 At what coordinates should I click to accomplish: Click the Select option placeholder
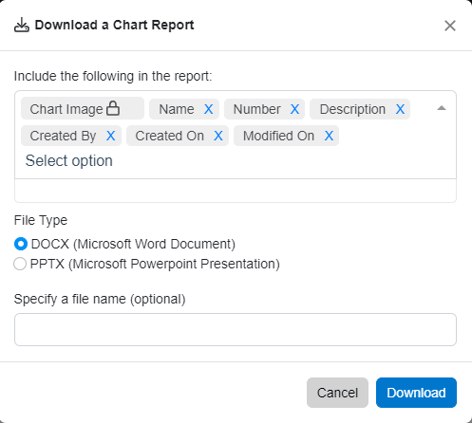(69, 161)
